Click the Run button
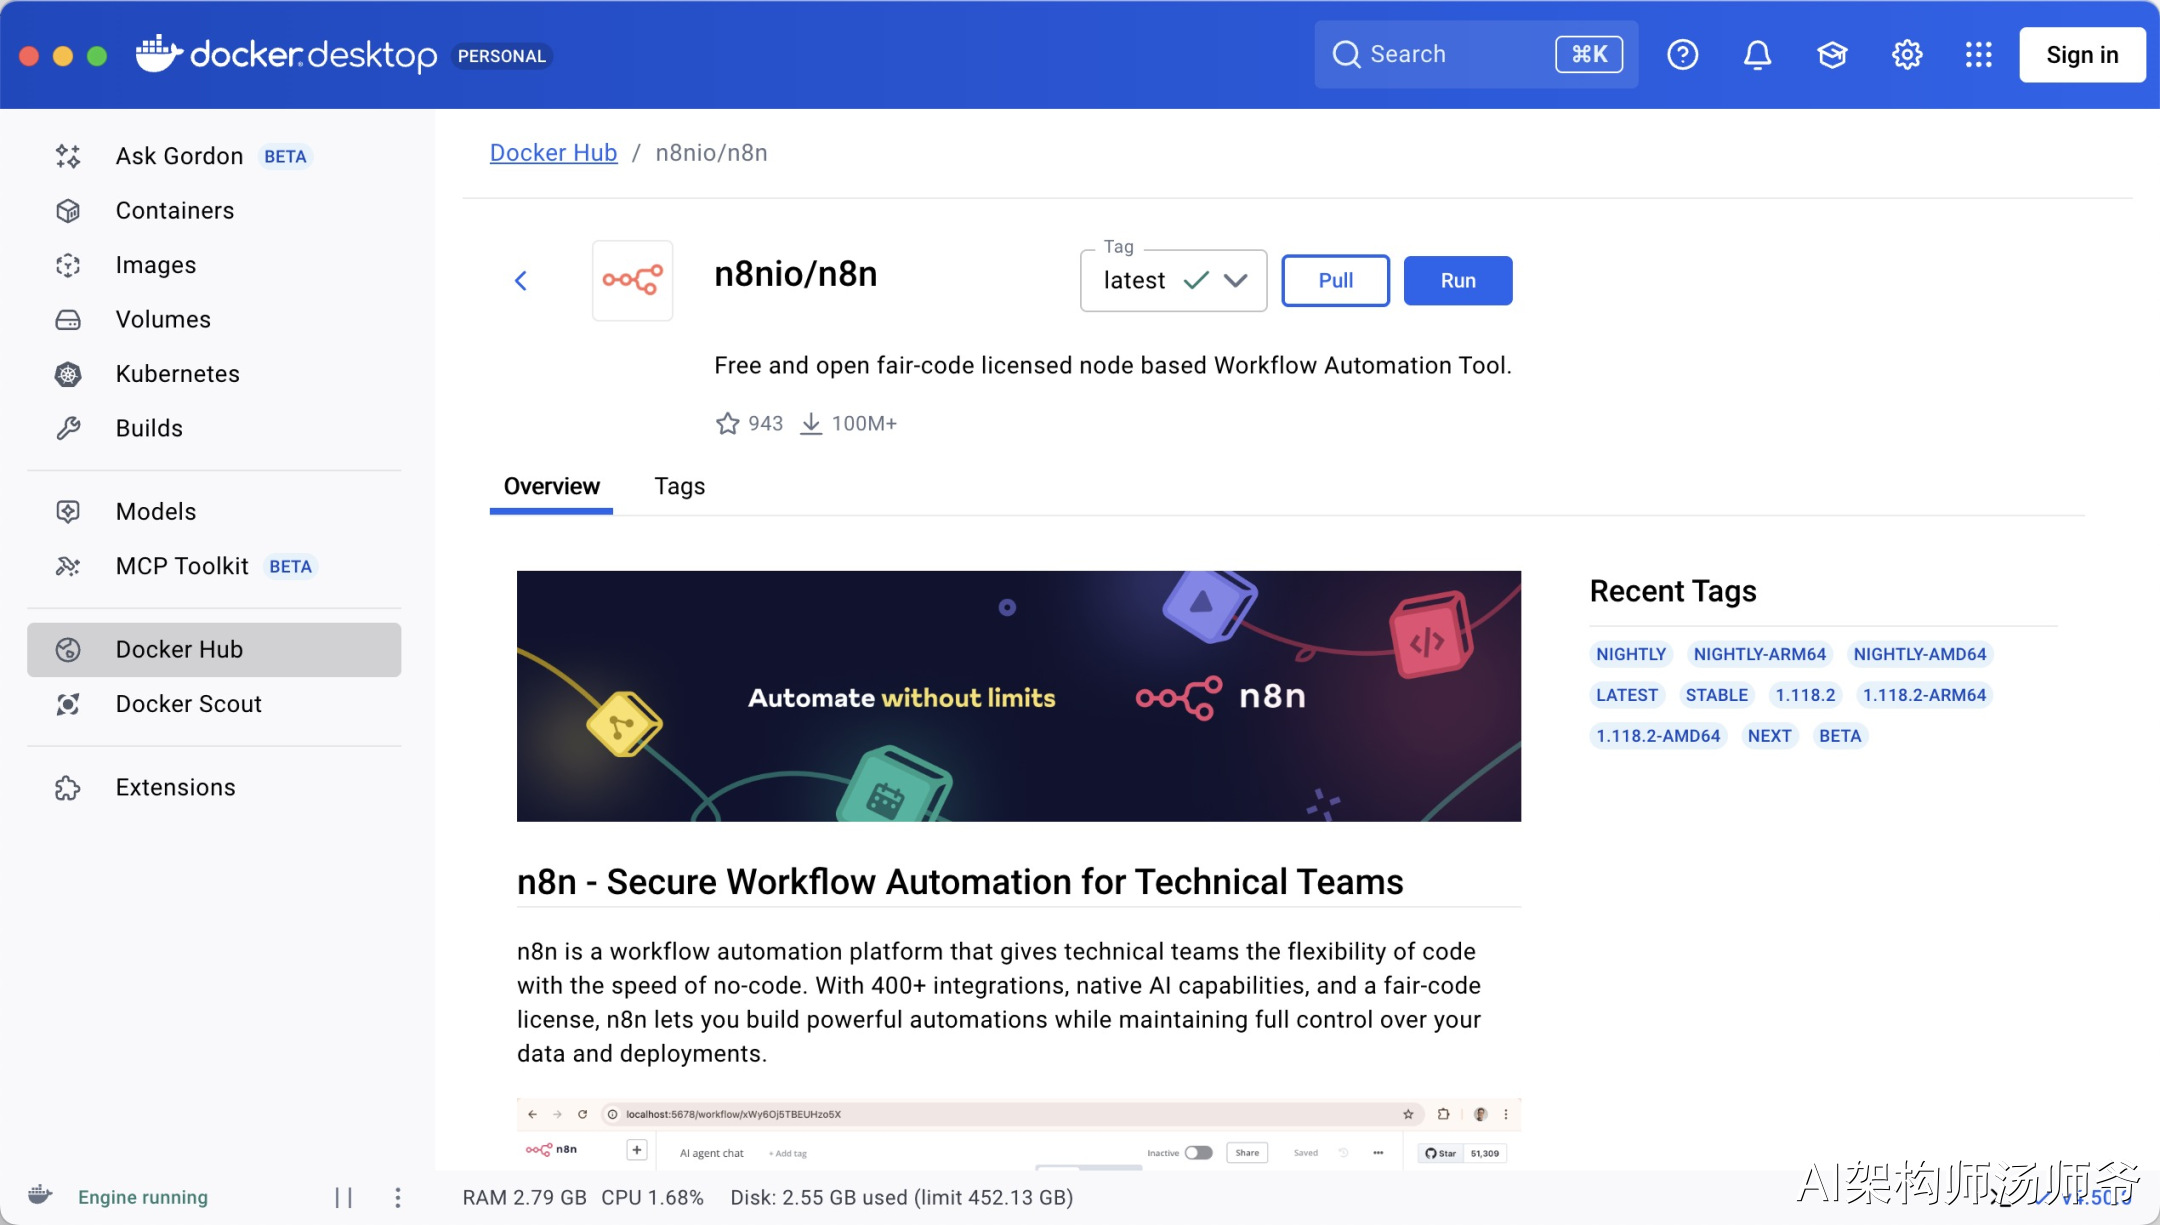Image resolution: width=2160 pixels, height=1225 pixels. 1457,281
